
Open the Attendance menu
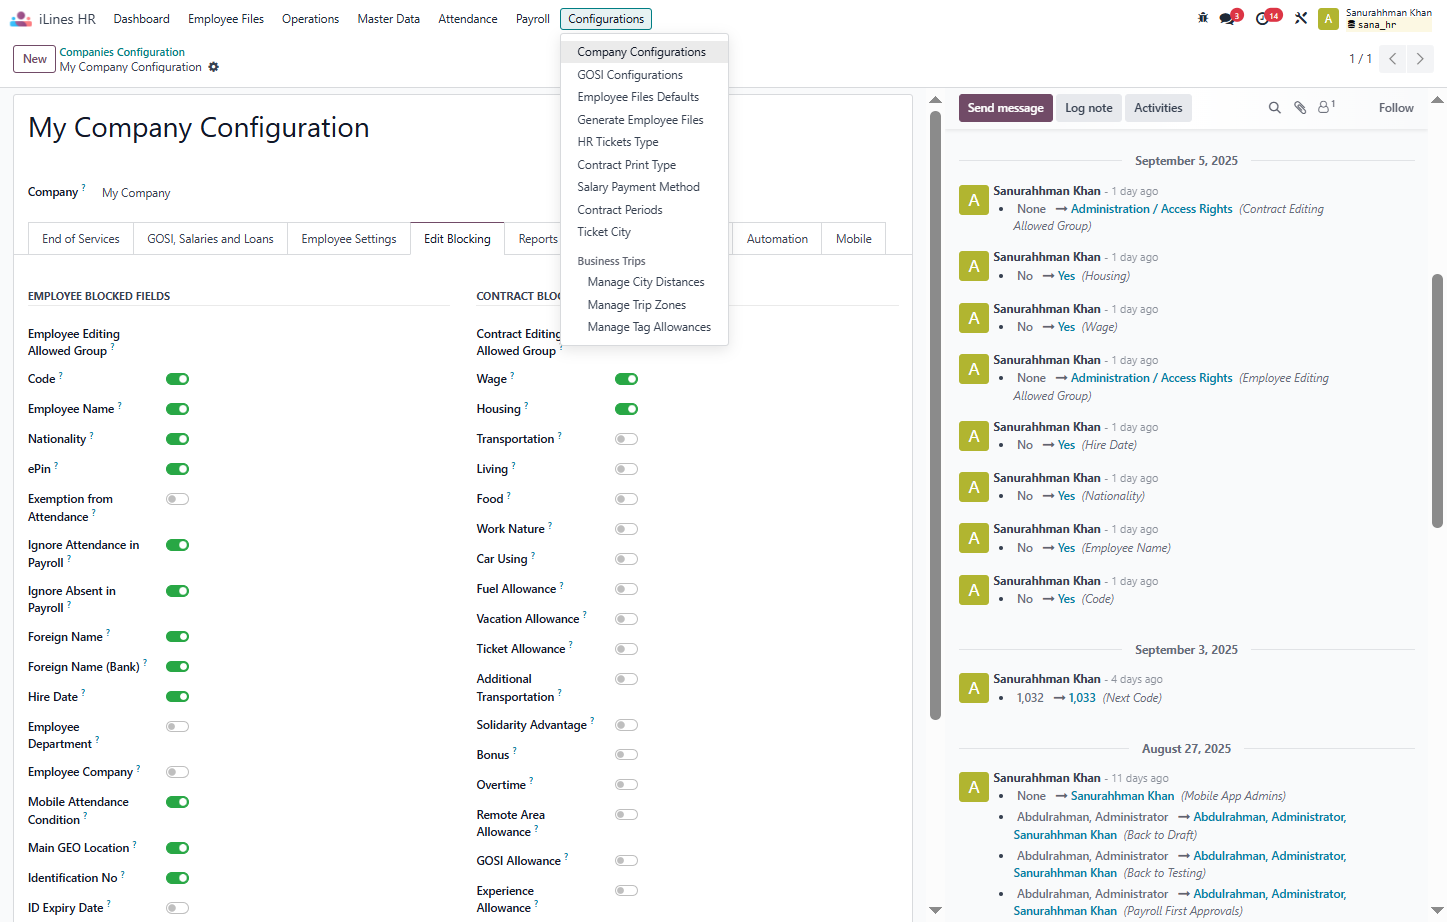pos(468,19)
